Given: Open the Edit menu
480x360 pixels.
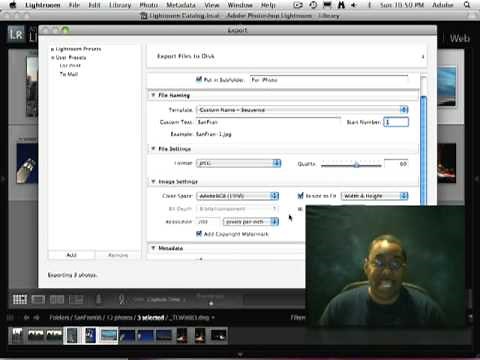Looking at the screenshot, I should point(94,5).
